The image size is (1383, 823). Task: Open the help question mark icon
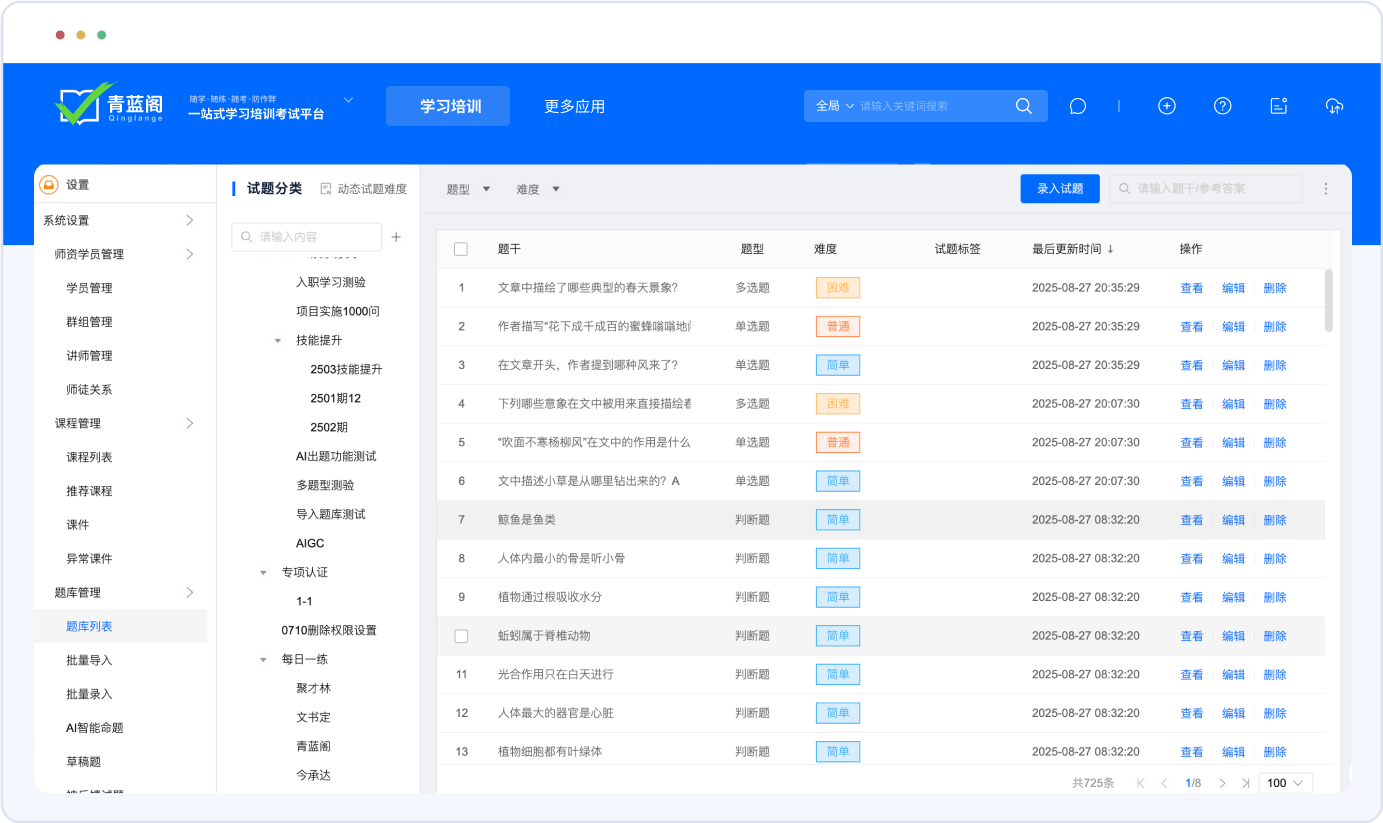[1222, 106]
